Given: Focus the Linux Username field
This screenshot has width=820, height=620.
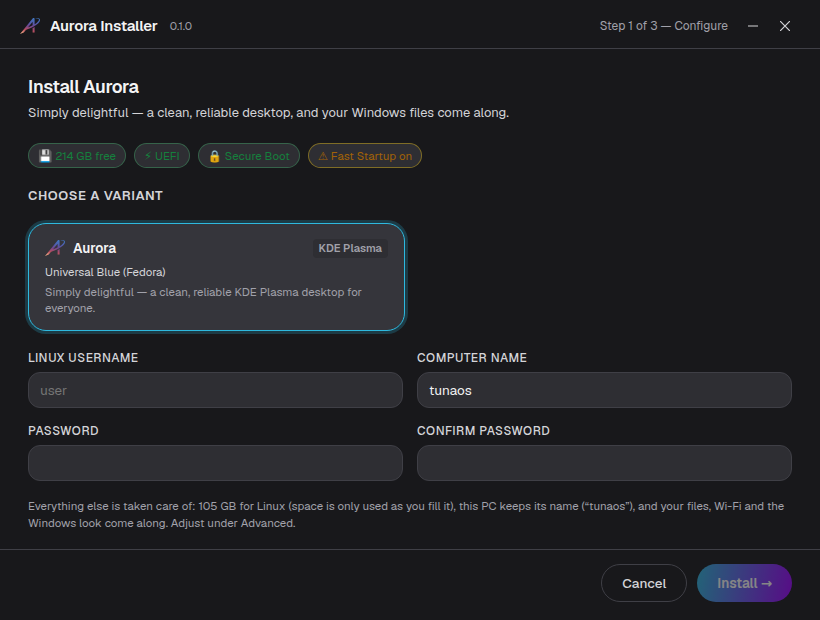Looking at the screenshot, I should (215, 390).
